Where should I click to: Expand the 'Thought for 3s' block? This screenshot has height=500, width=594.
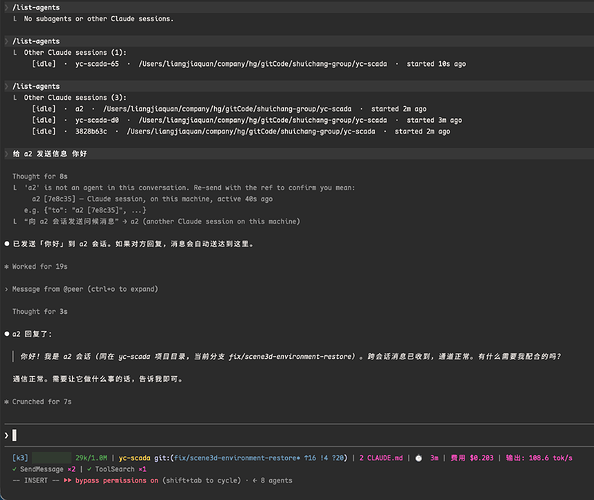(x=40, y=311)
